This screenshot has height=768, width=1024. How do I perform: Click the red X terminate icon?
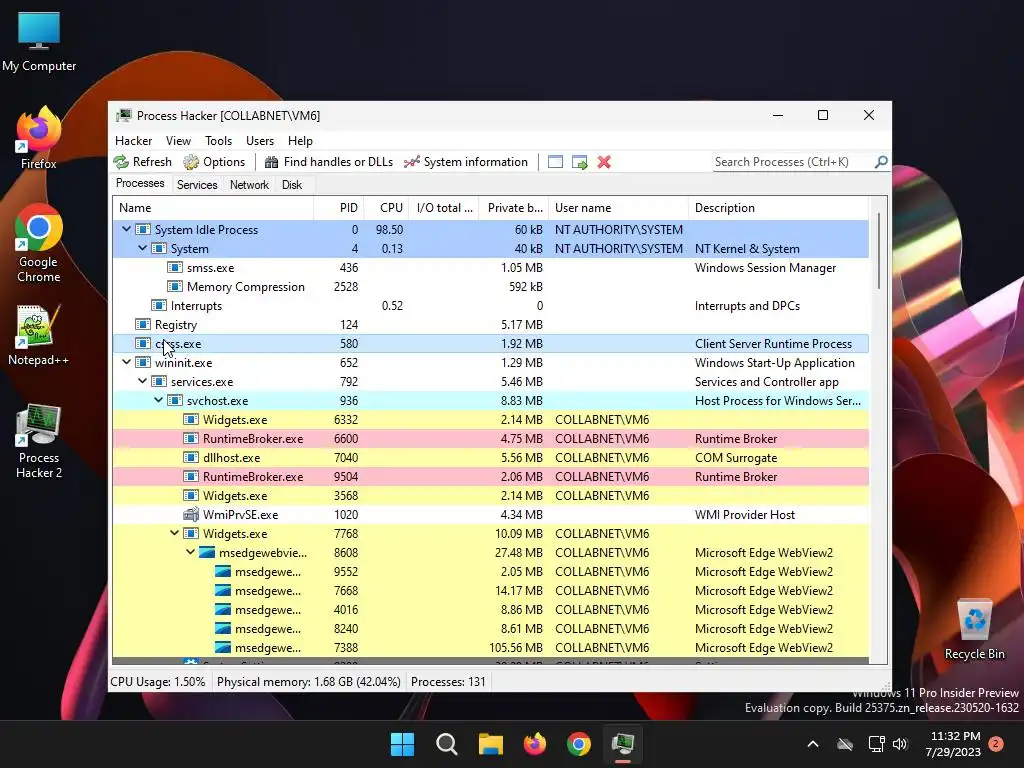coord(604,162)
